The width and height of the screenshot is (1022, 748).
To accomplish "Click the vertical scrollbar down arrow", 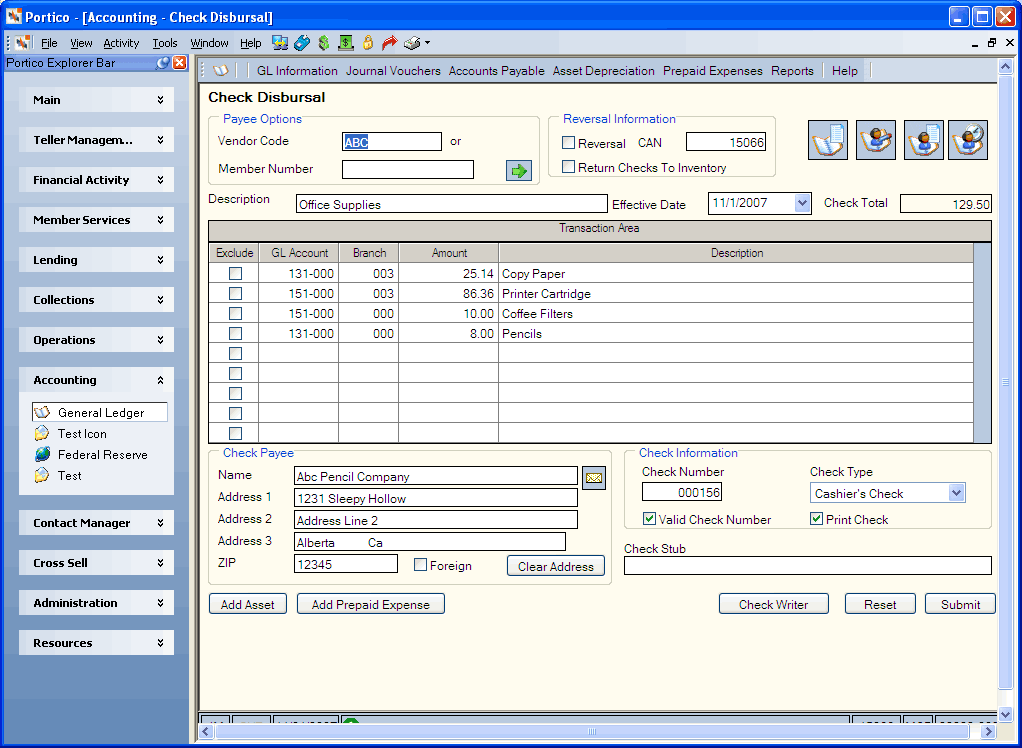I will [1005, 714].
